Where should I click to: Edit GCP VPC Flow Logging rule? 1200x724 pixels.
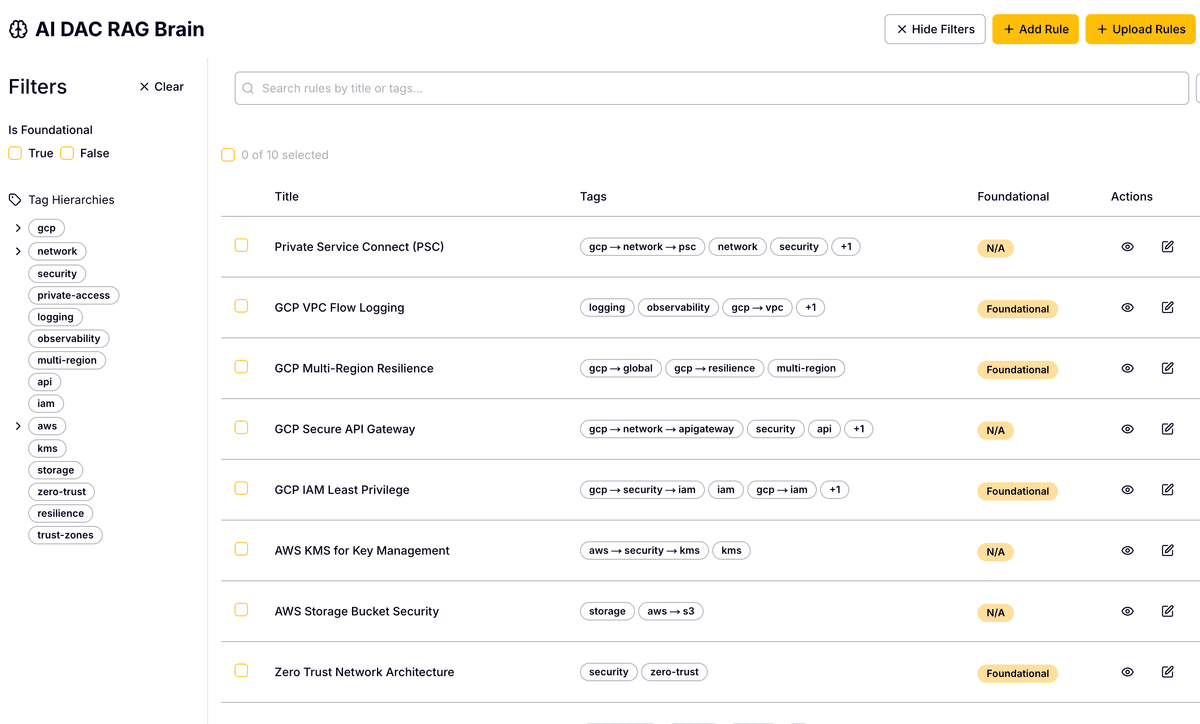coord(1167,307)
